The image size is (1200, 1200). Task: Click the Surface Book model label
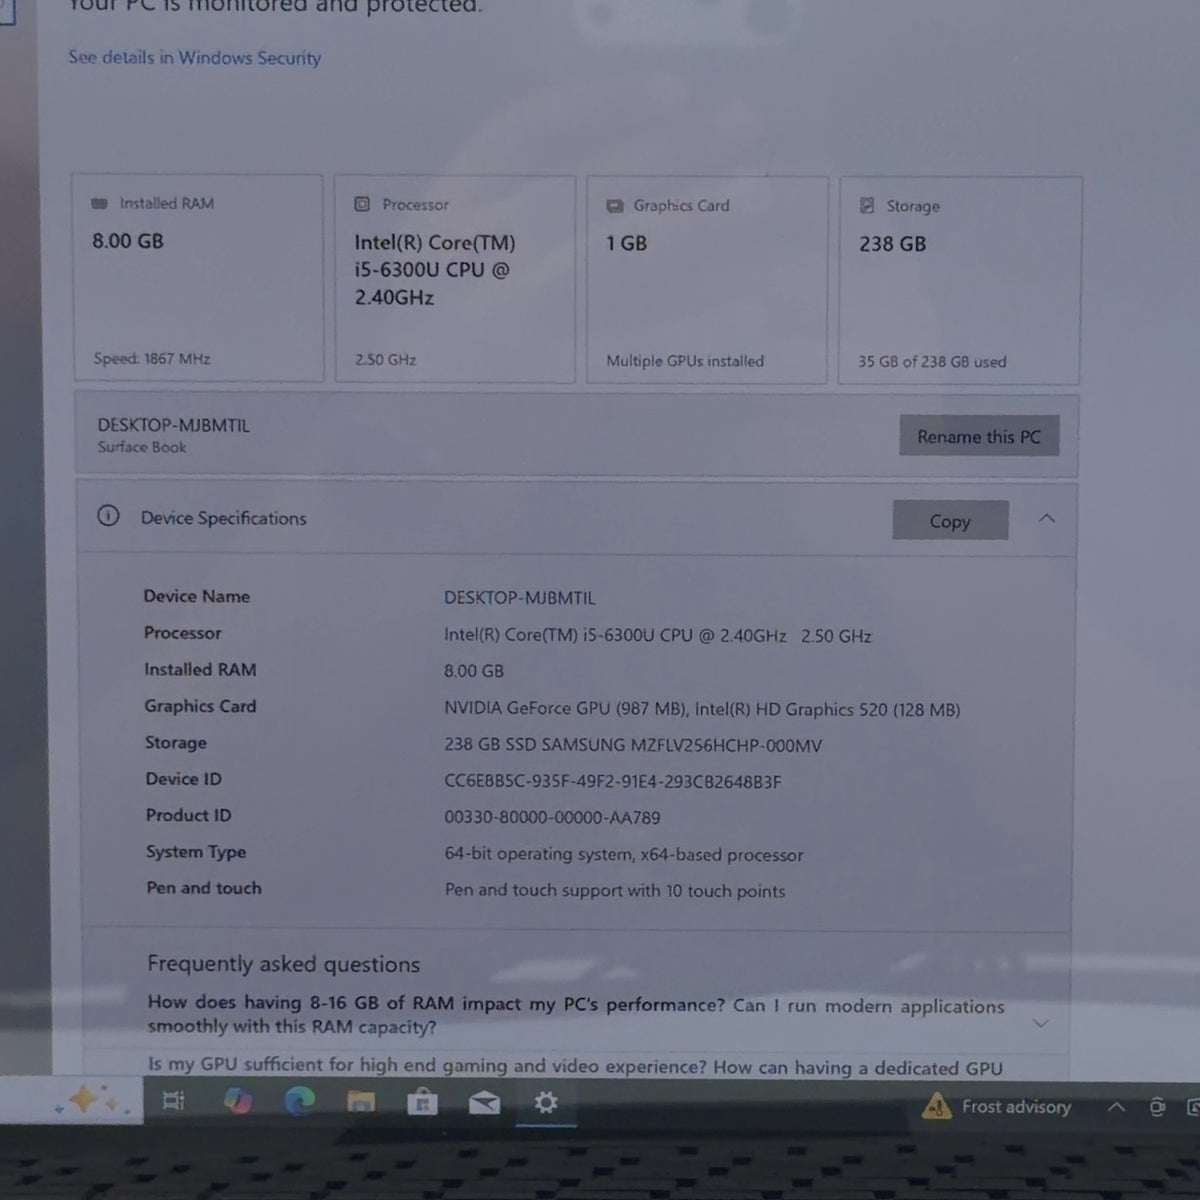click(x=142, y=447)
